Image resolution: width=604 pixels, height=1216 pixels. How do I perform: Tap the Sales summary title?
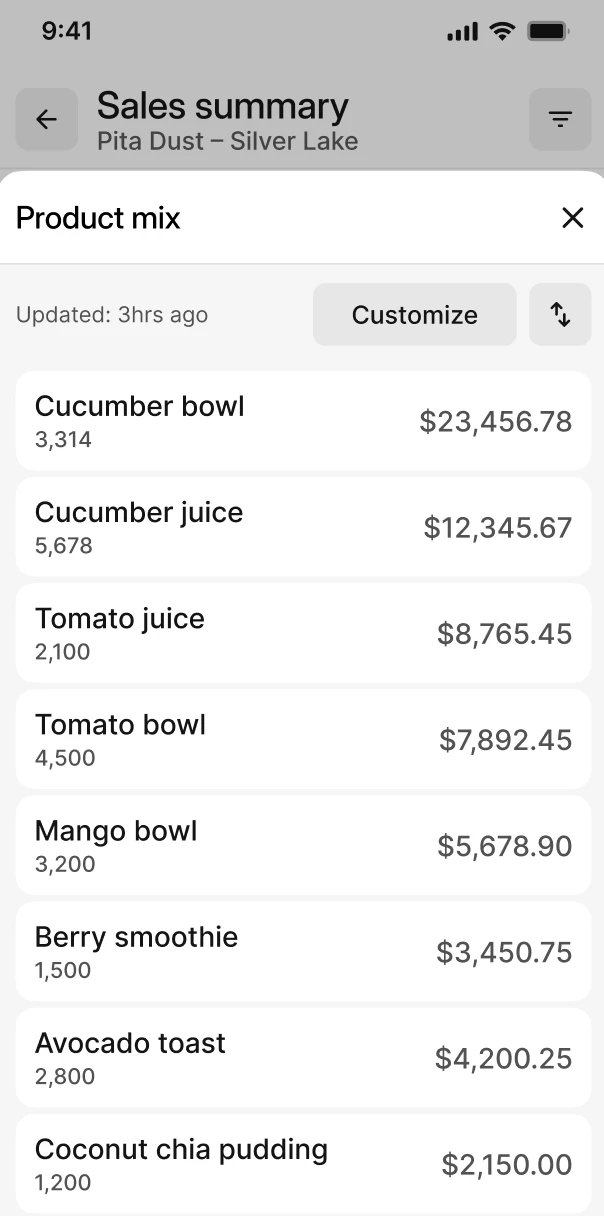pos(223,105)
